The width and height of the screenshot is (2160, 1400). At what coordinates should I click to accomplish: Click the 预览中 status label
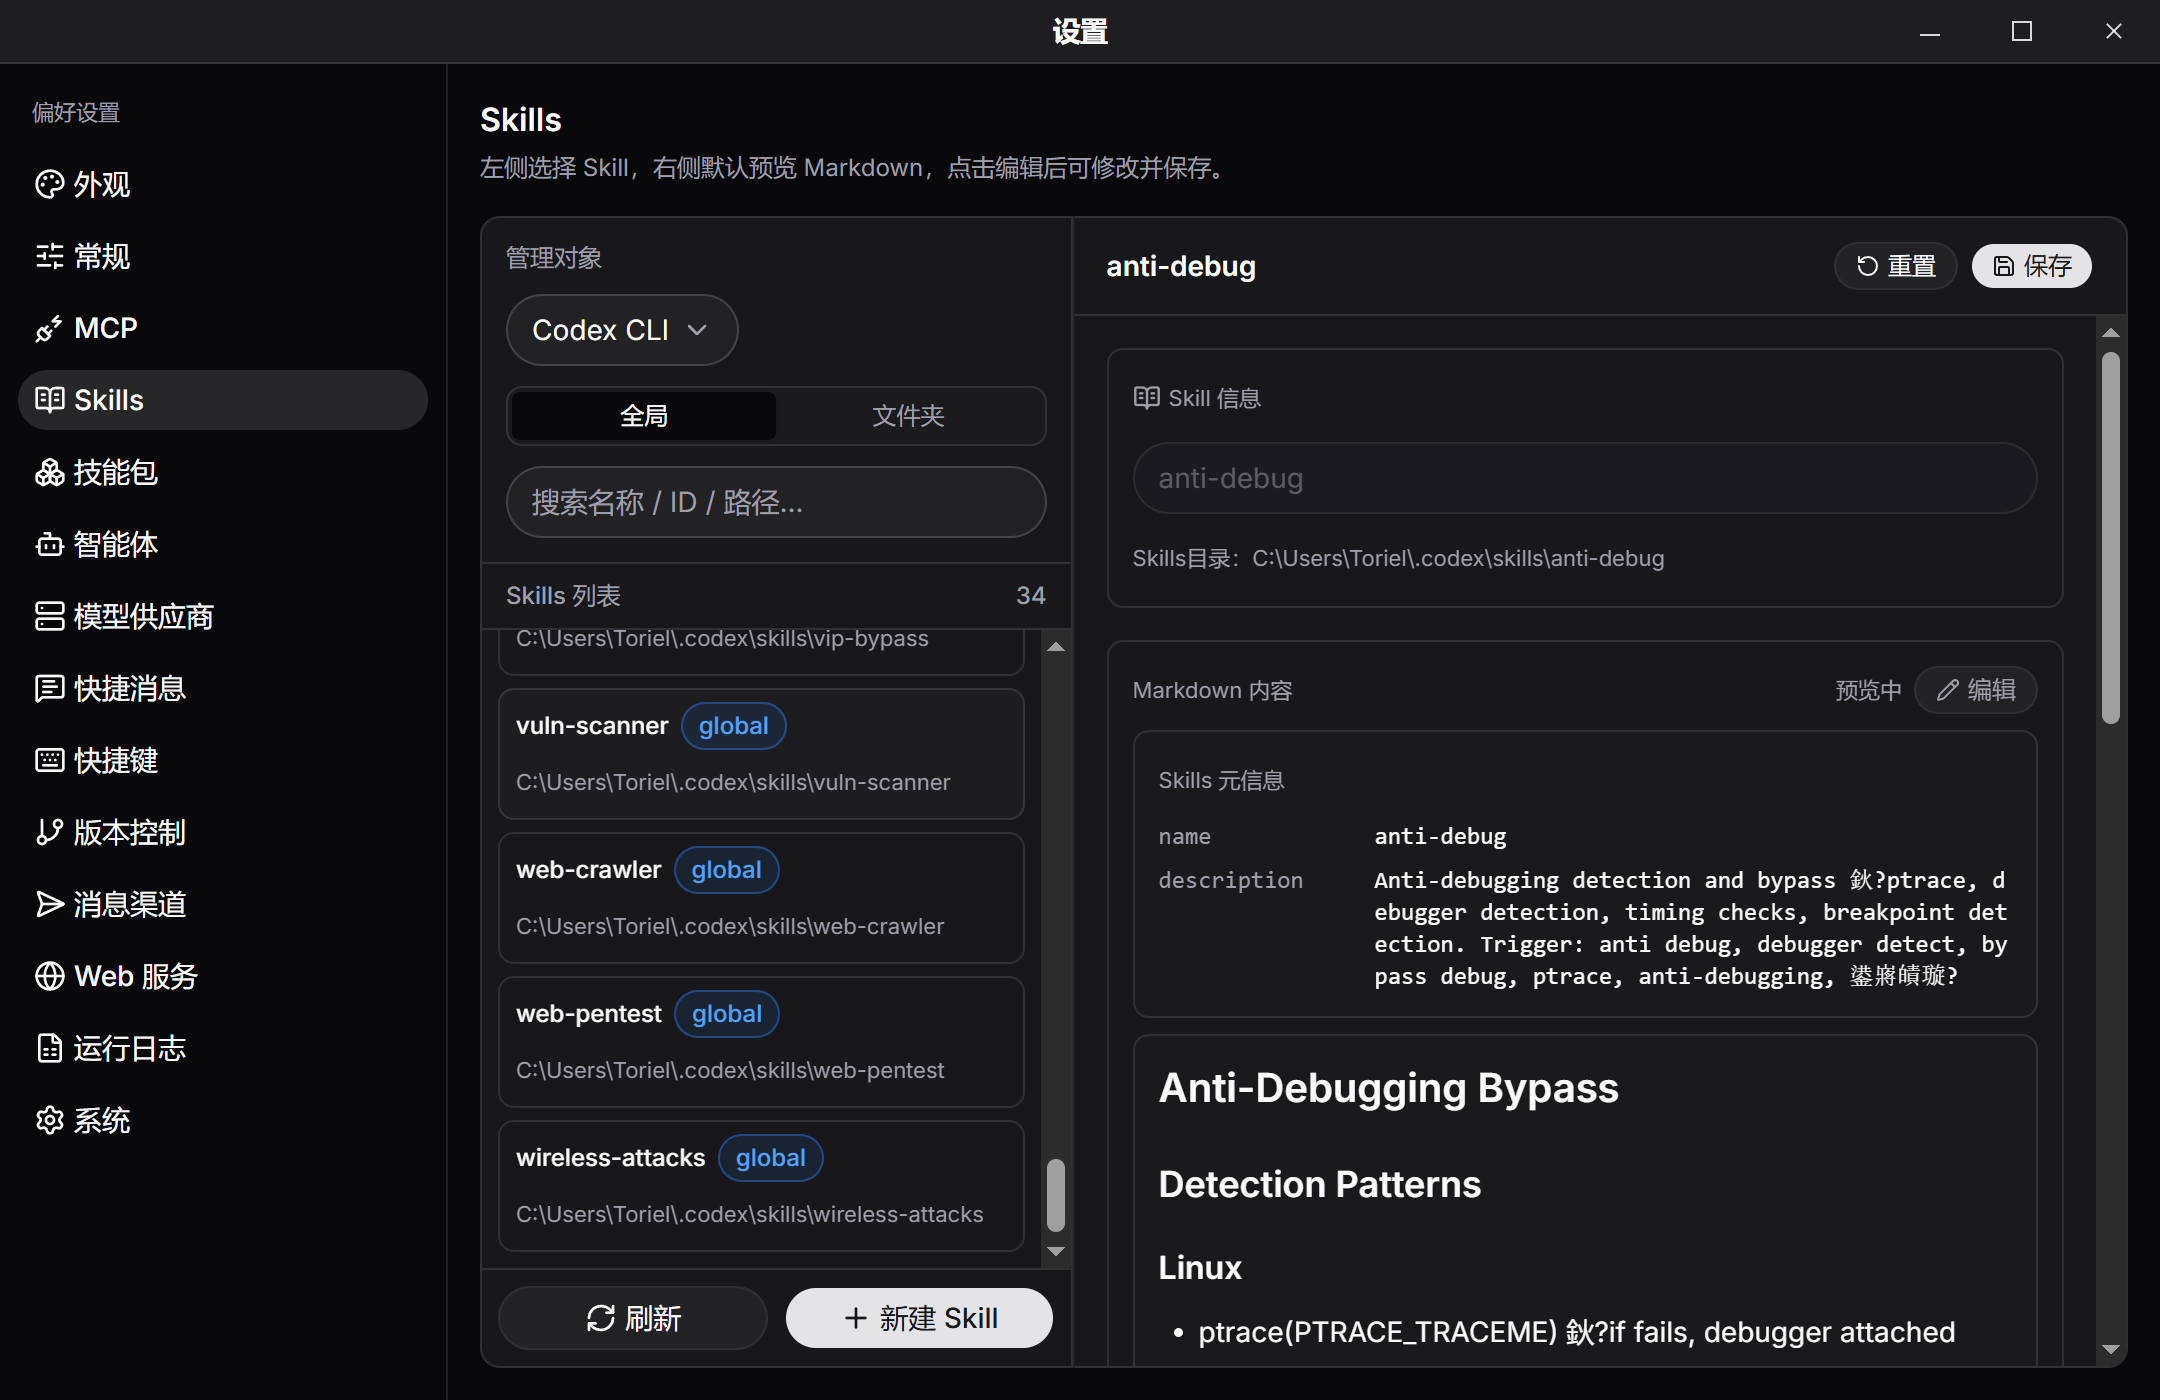pos(1868,690)
